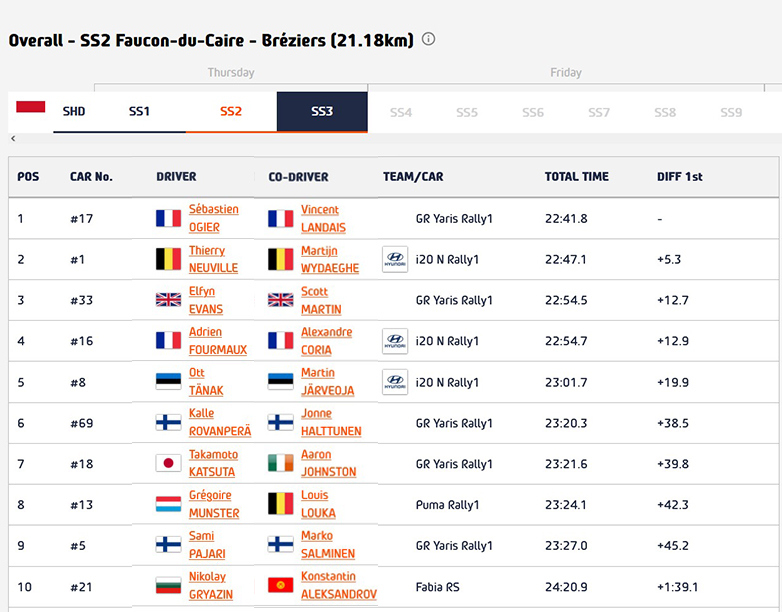Click the Hyundai logo in Neuville's row
Viewport: 782px width, 612px height.
[395, 260]
